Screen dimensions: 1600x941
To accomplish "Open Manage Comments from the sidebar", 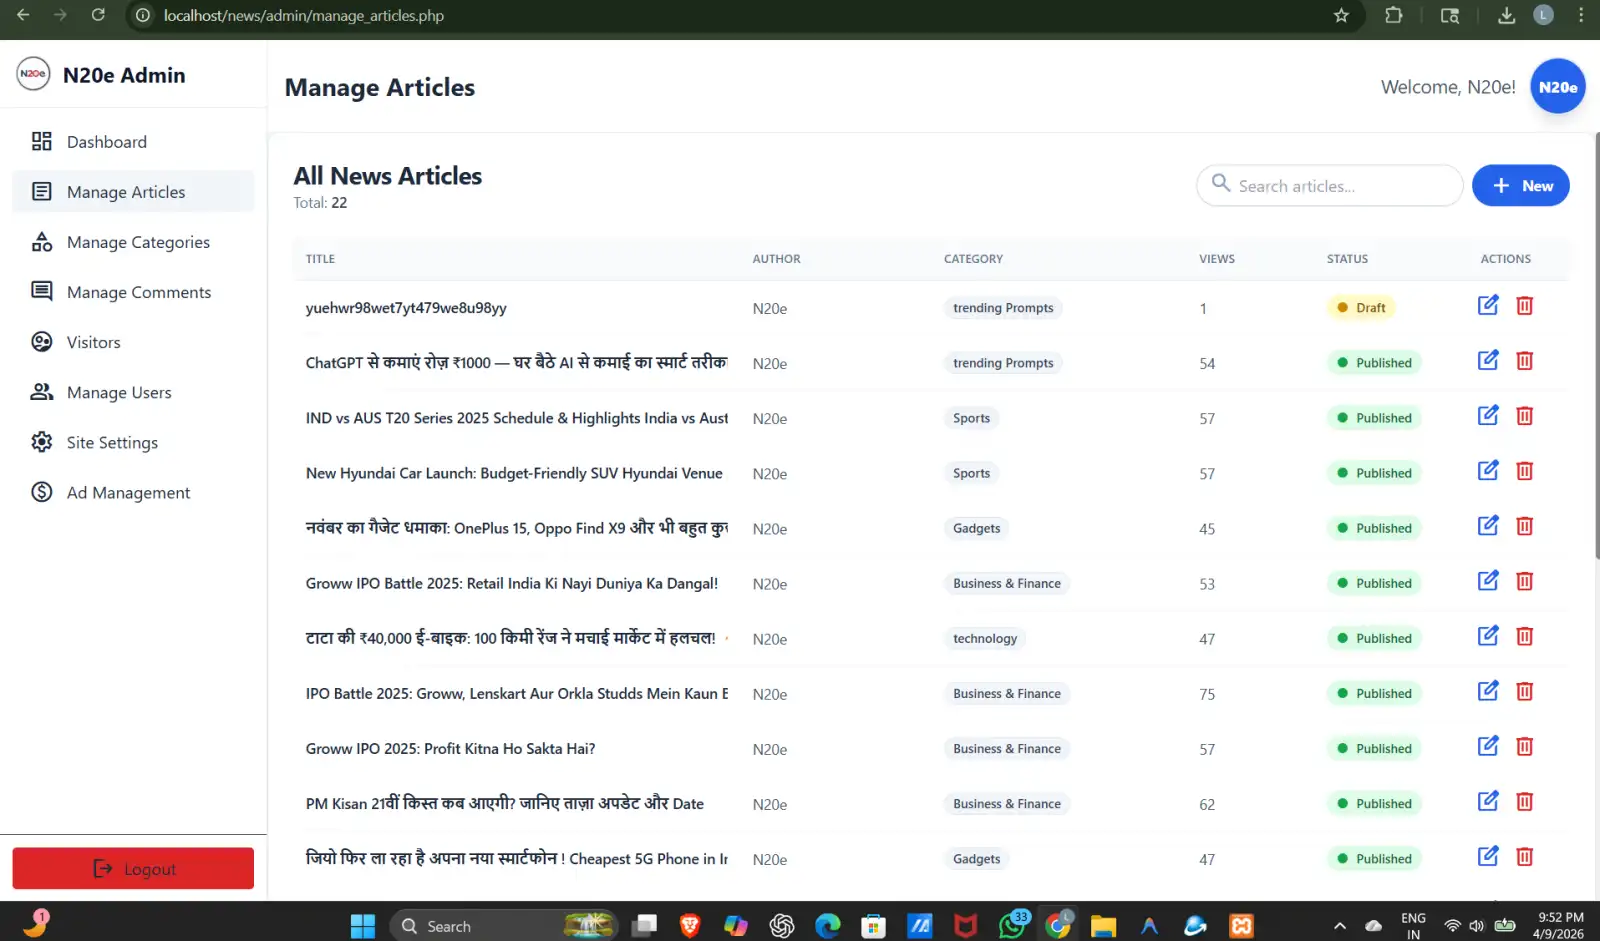I will coord(41,291).
